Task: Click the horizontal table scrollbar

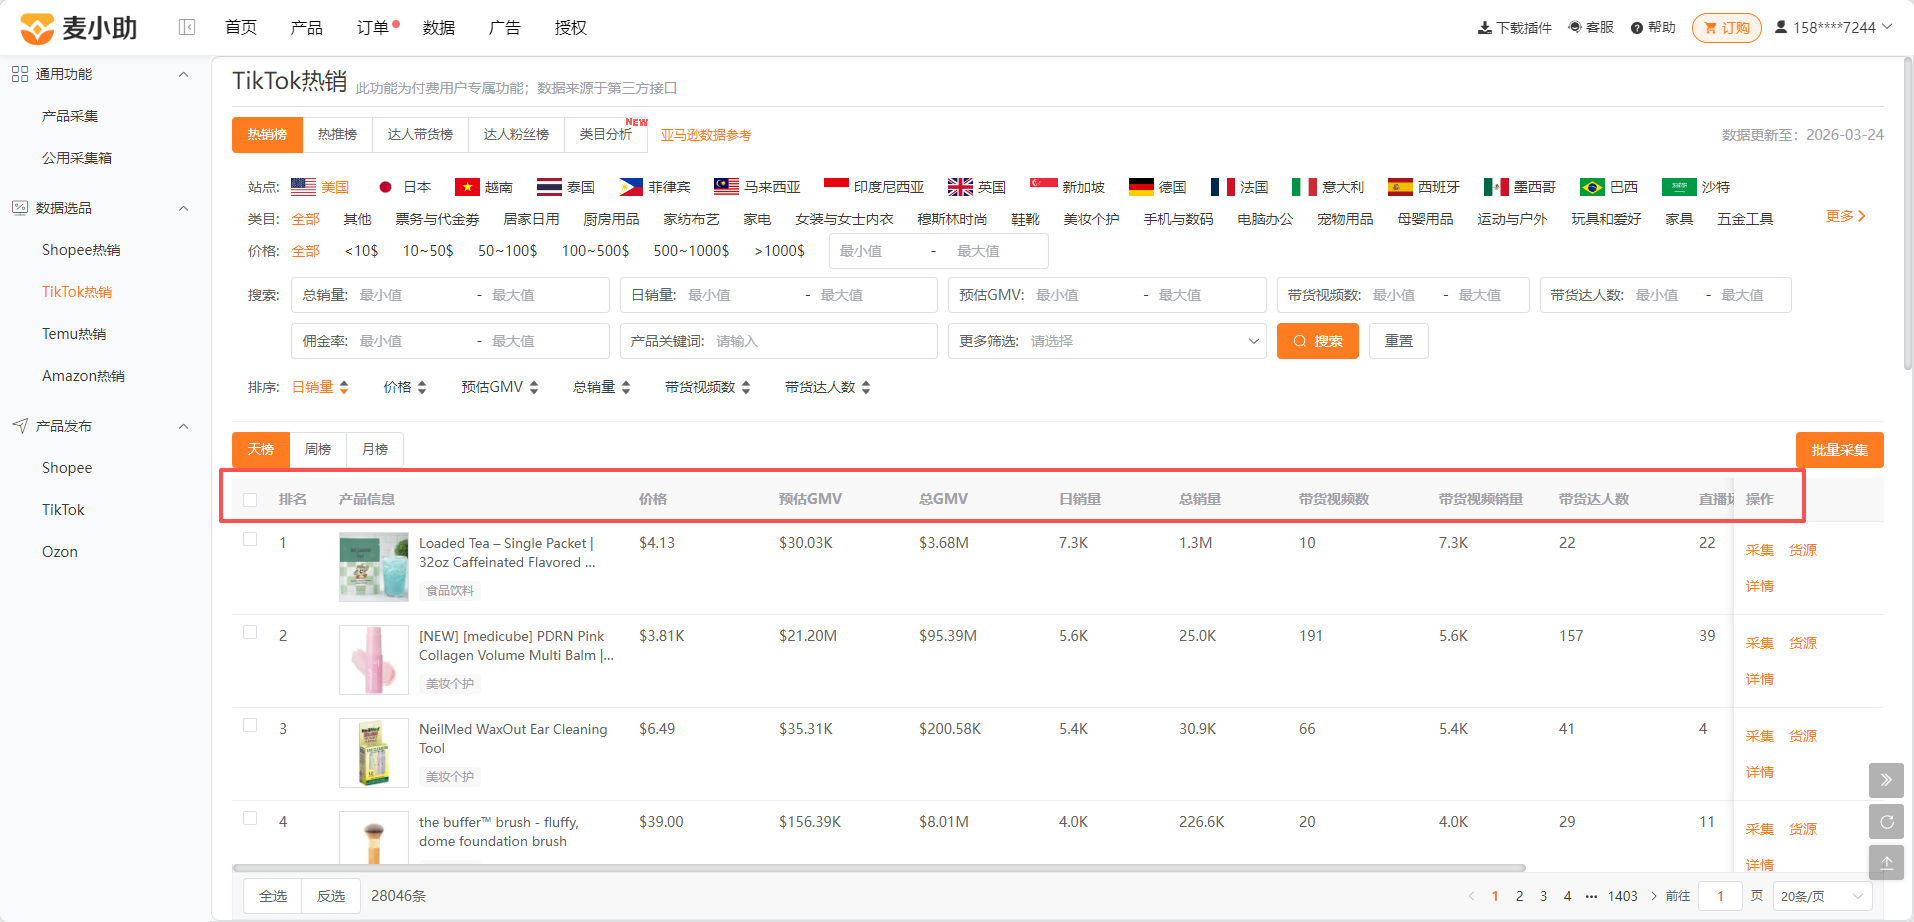Action: pyautogui.click(x=879, y=868)
